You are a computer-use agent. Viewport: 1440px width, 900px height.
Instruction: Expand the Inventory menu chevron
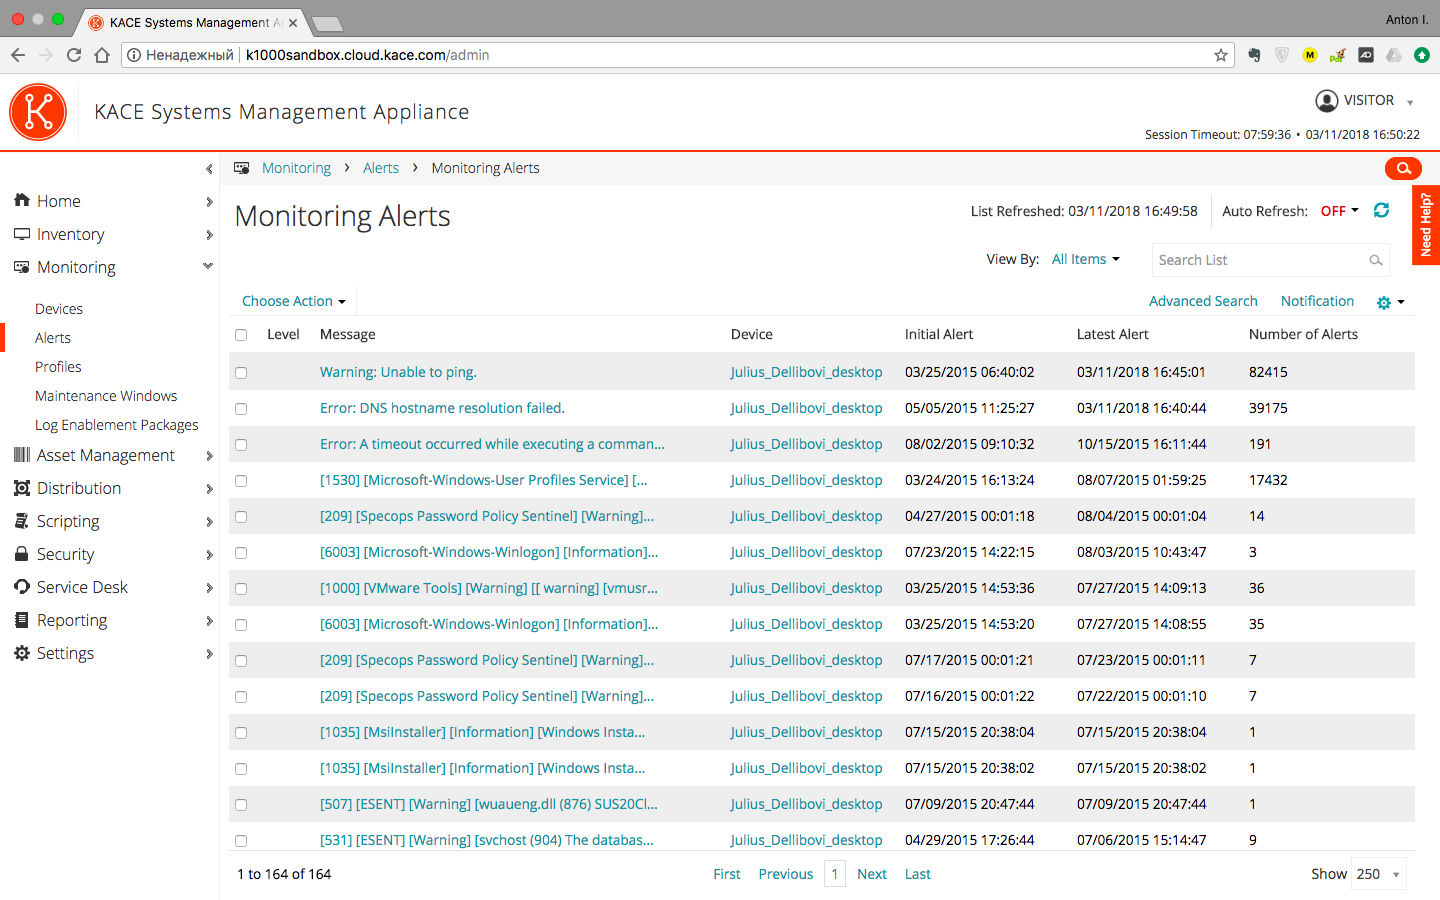(x=209, y=235)
